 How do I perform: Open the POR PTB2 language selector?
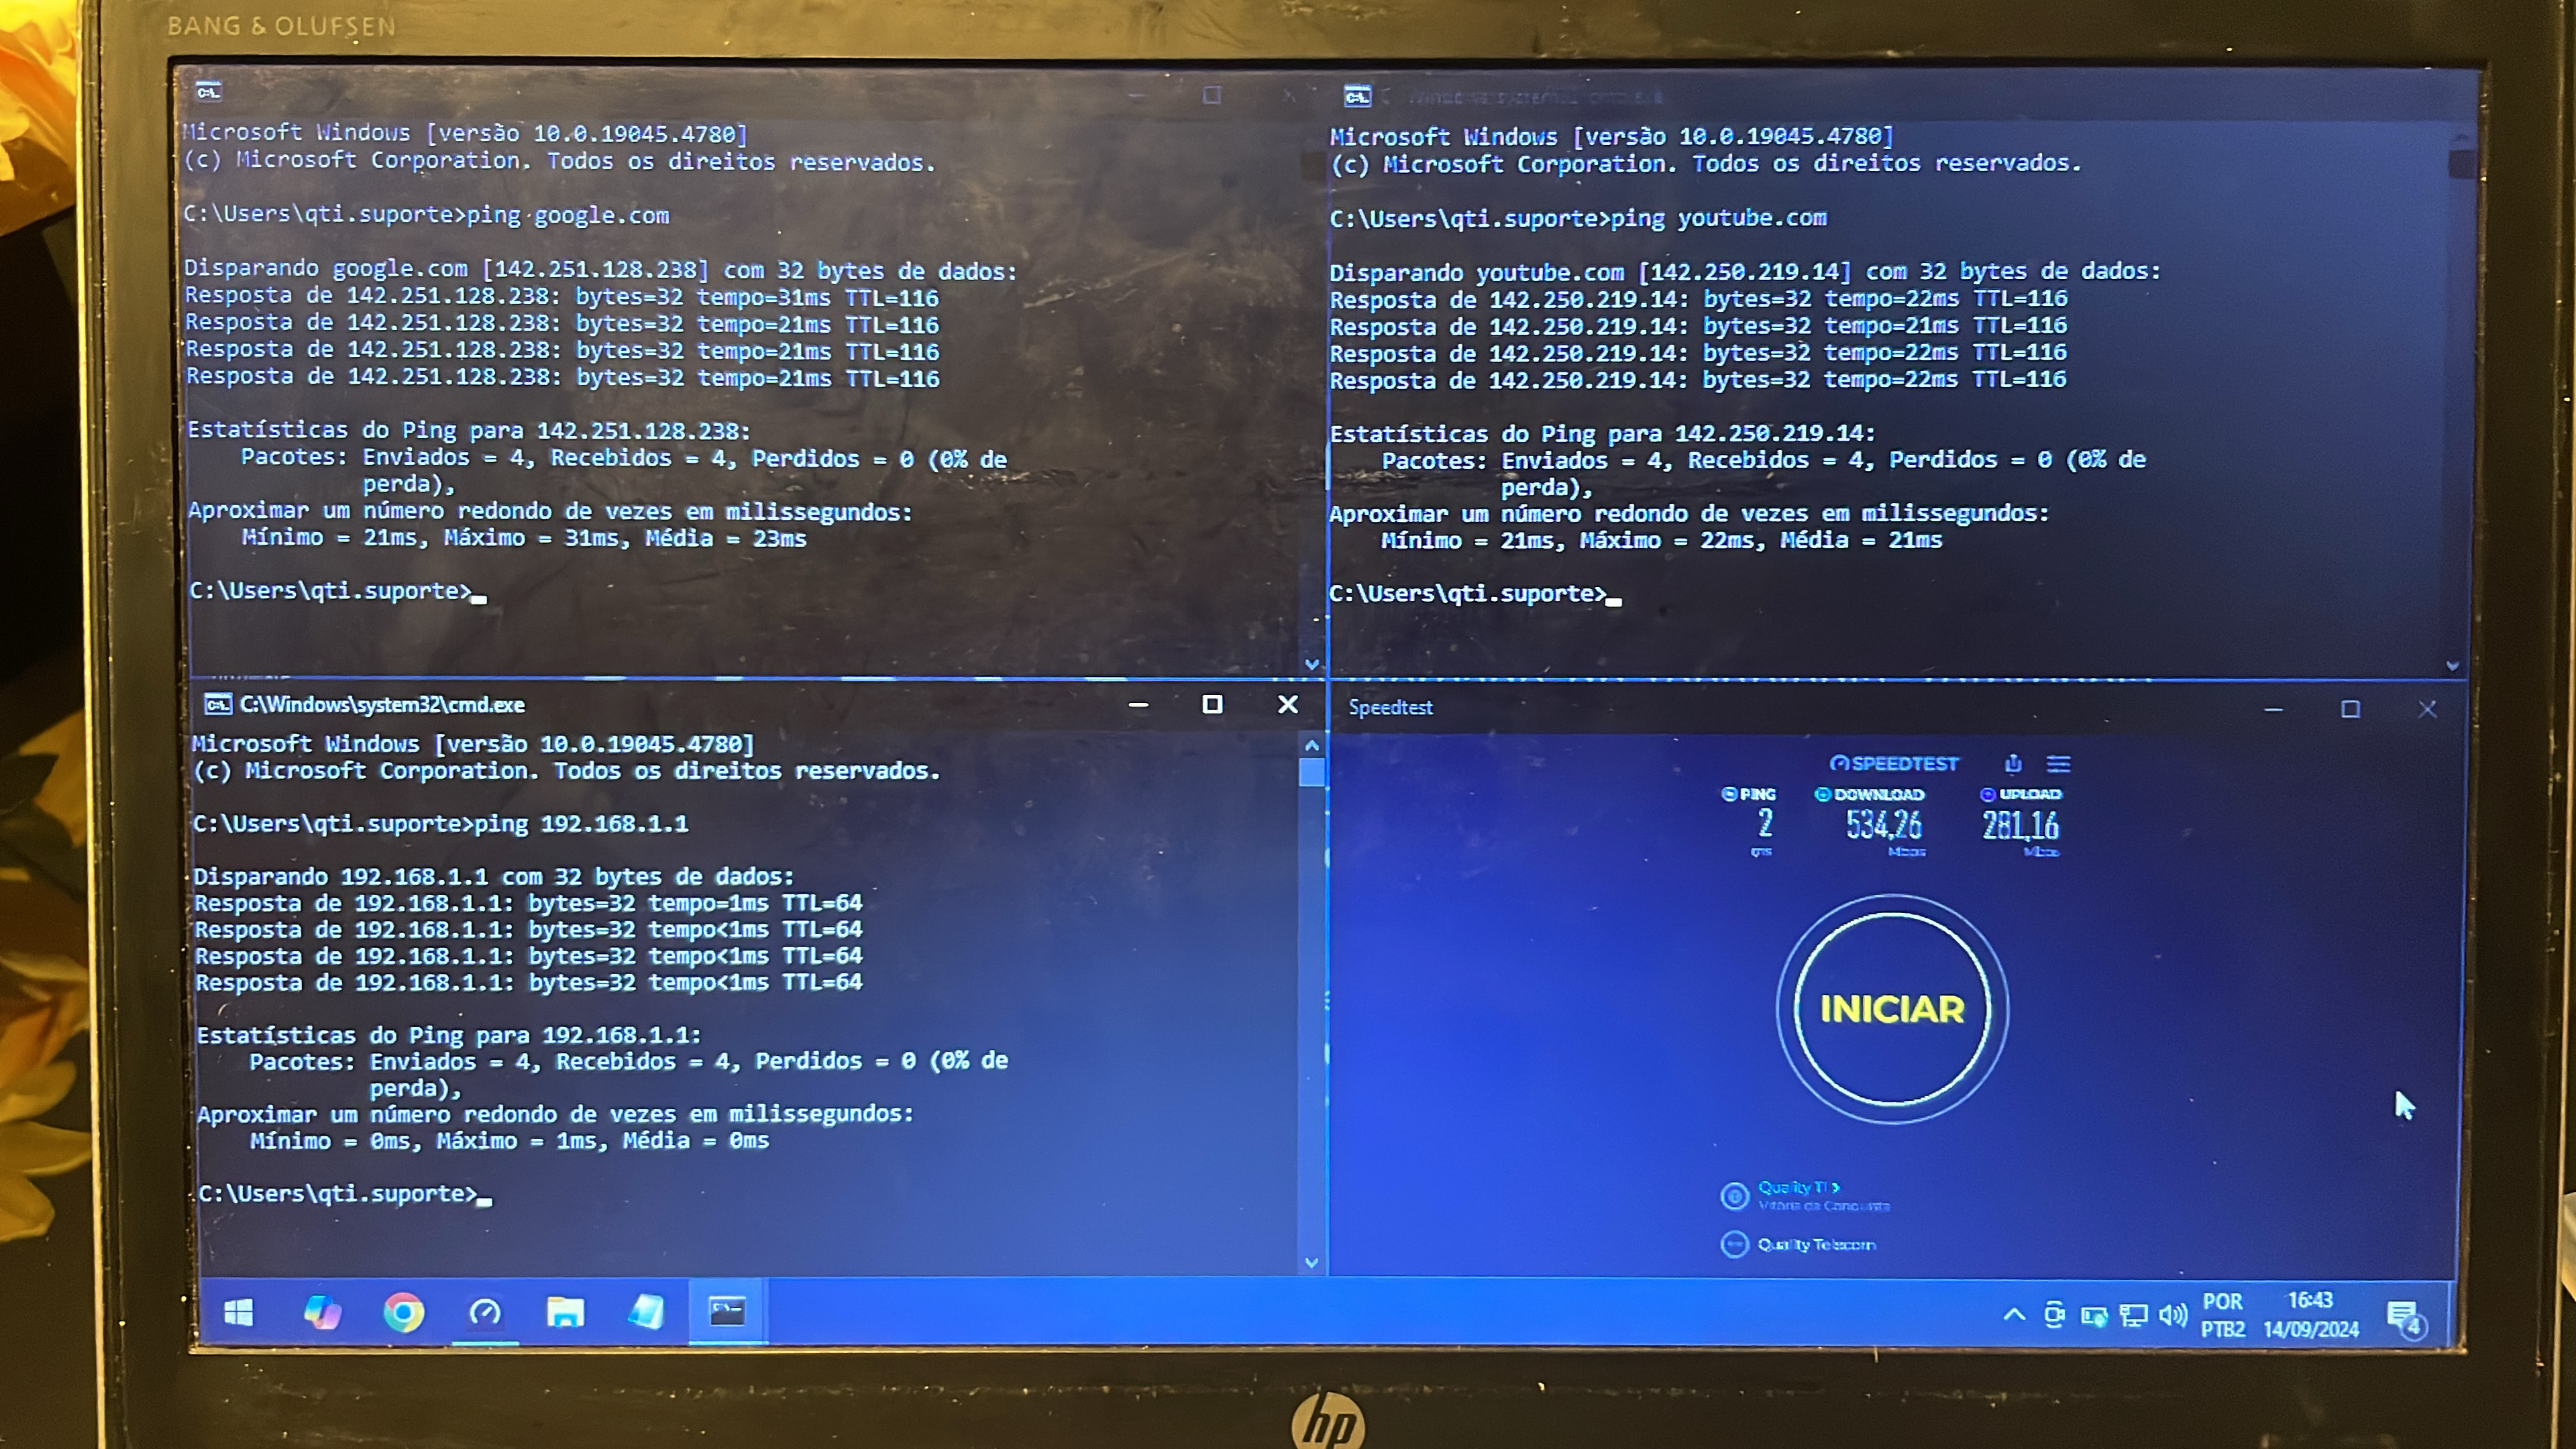pyautogui.click(x=2222, y=1315)
